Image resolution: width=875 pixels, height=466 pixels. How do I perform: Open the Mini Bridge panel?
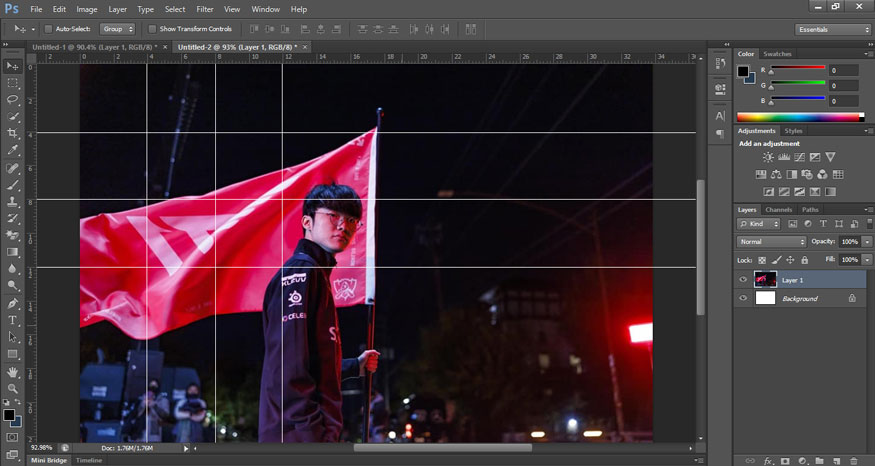48,460
